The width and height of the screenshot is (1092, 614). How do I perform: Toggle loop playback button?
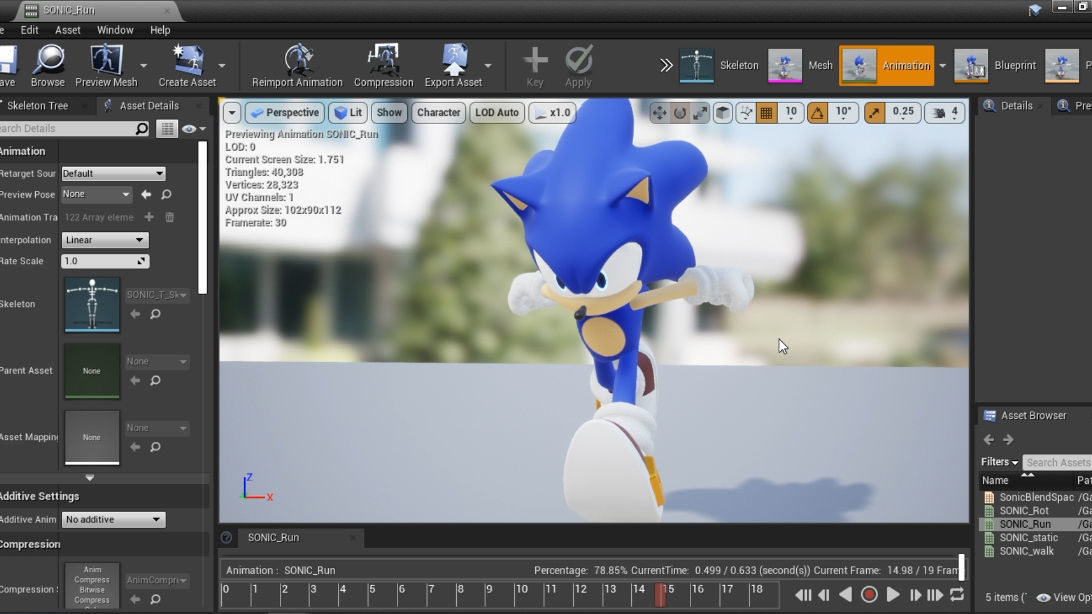pos(957,595)
